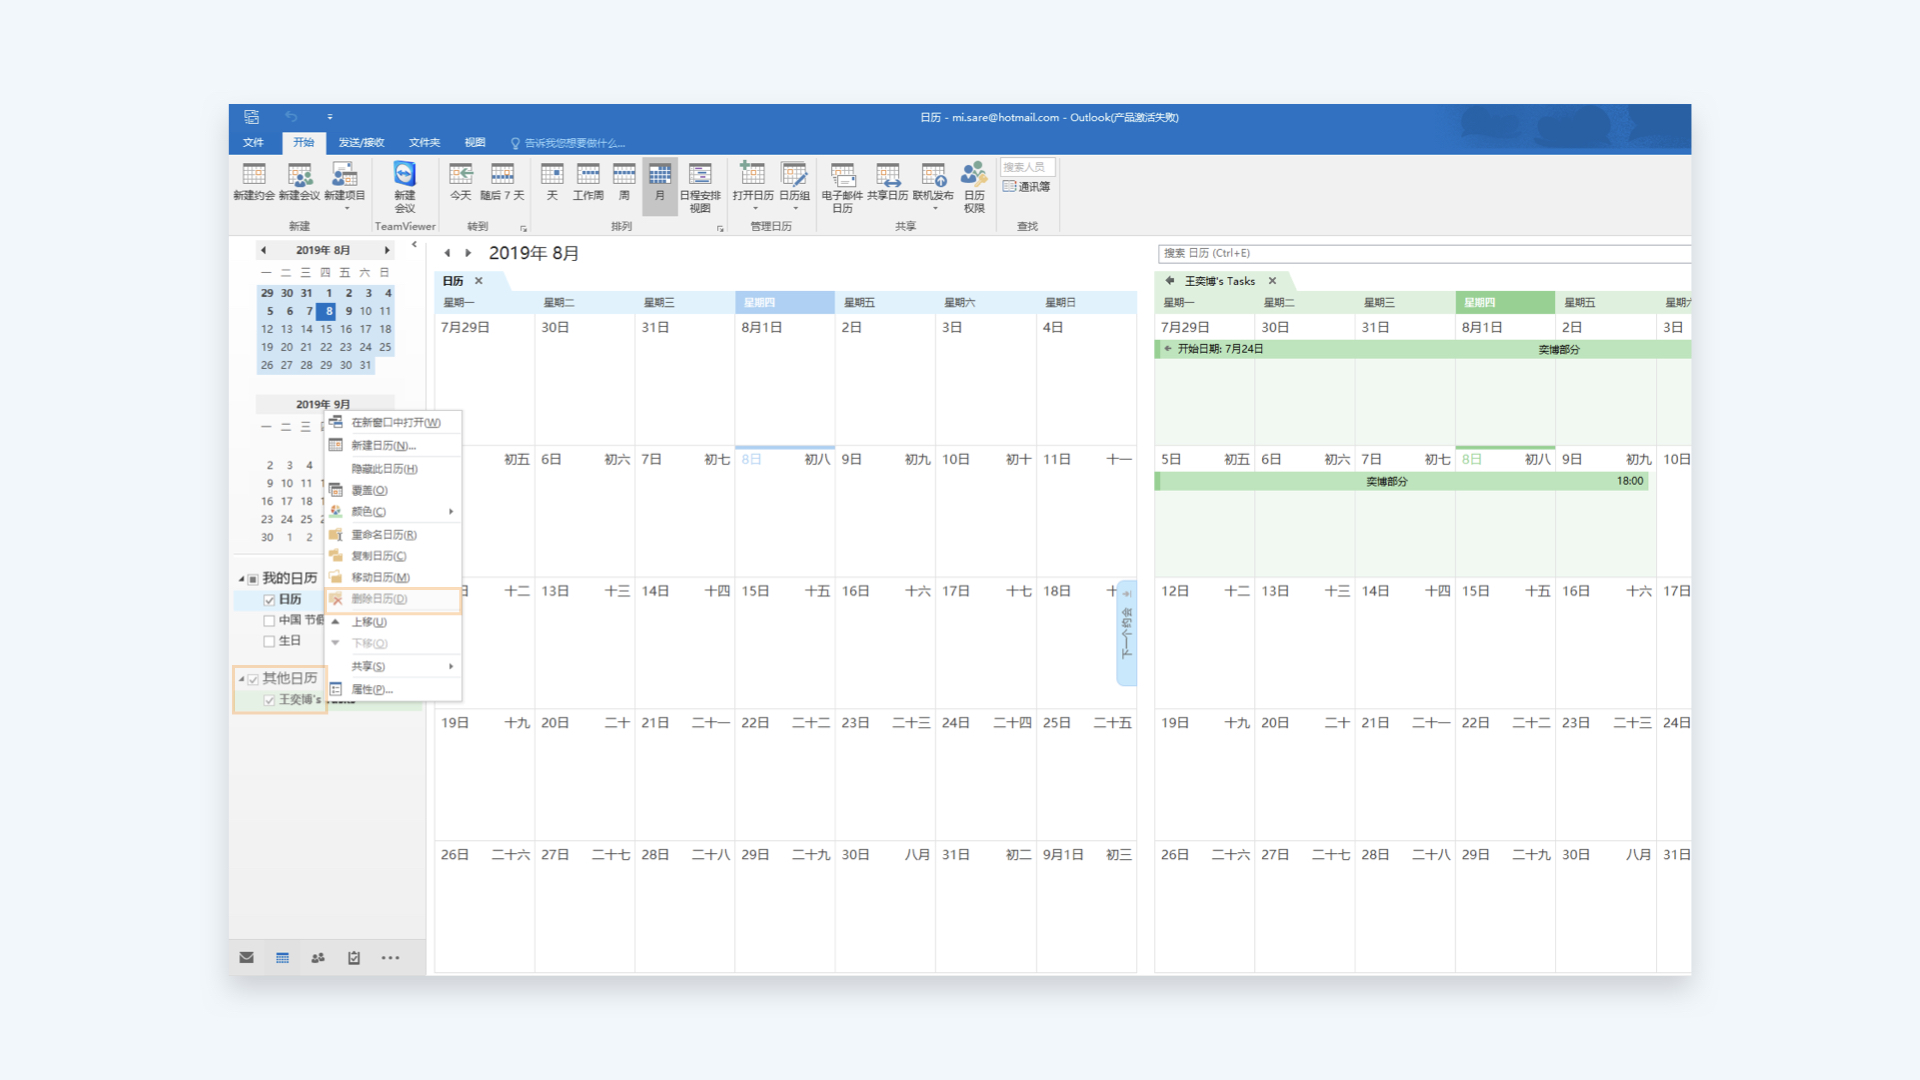Switch to 周 (week) view

624,181
